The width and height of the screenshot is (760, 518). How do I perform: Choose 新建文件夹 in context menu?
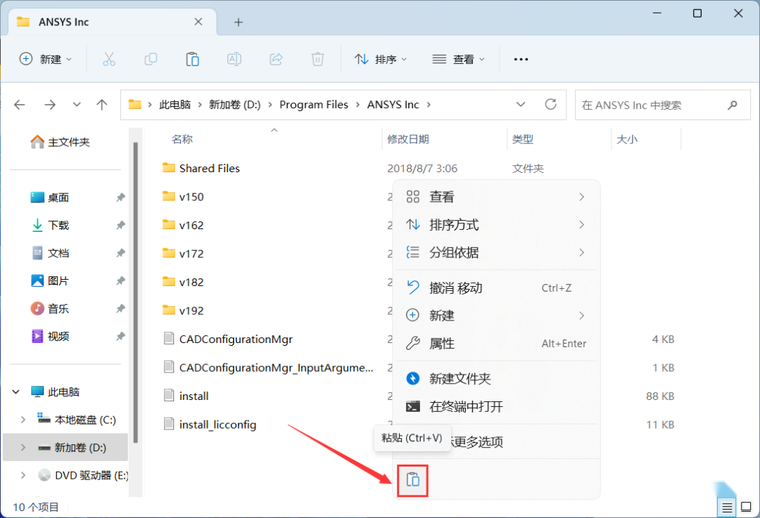[x=496, y=378]
